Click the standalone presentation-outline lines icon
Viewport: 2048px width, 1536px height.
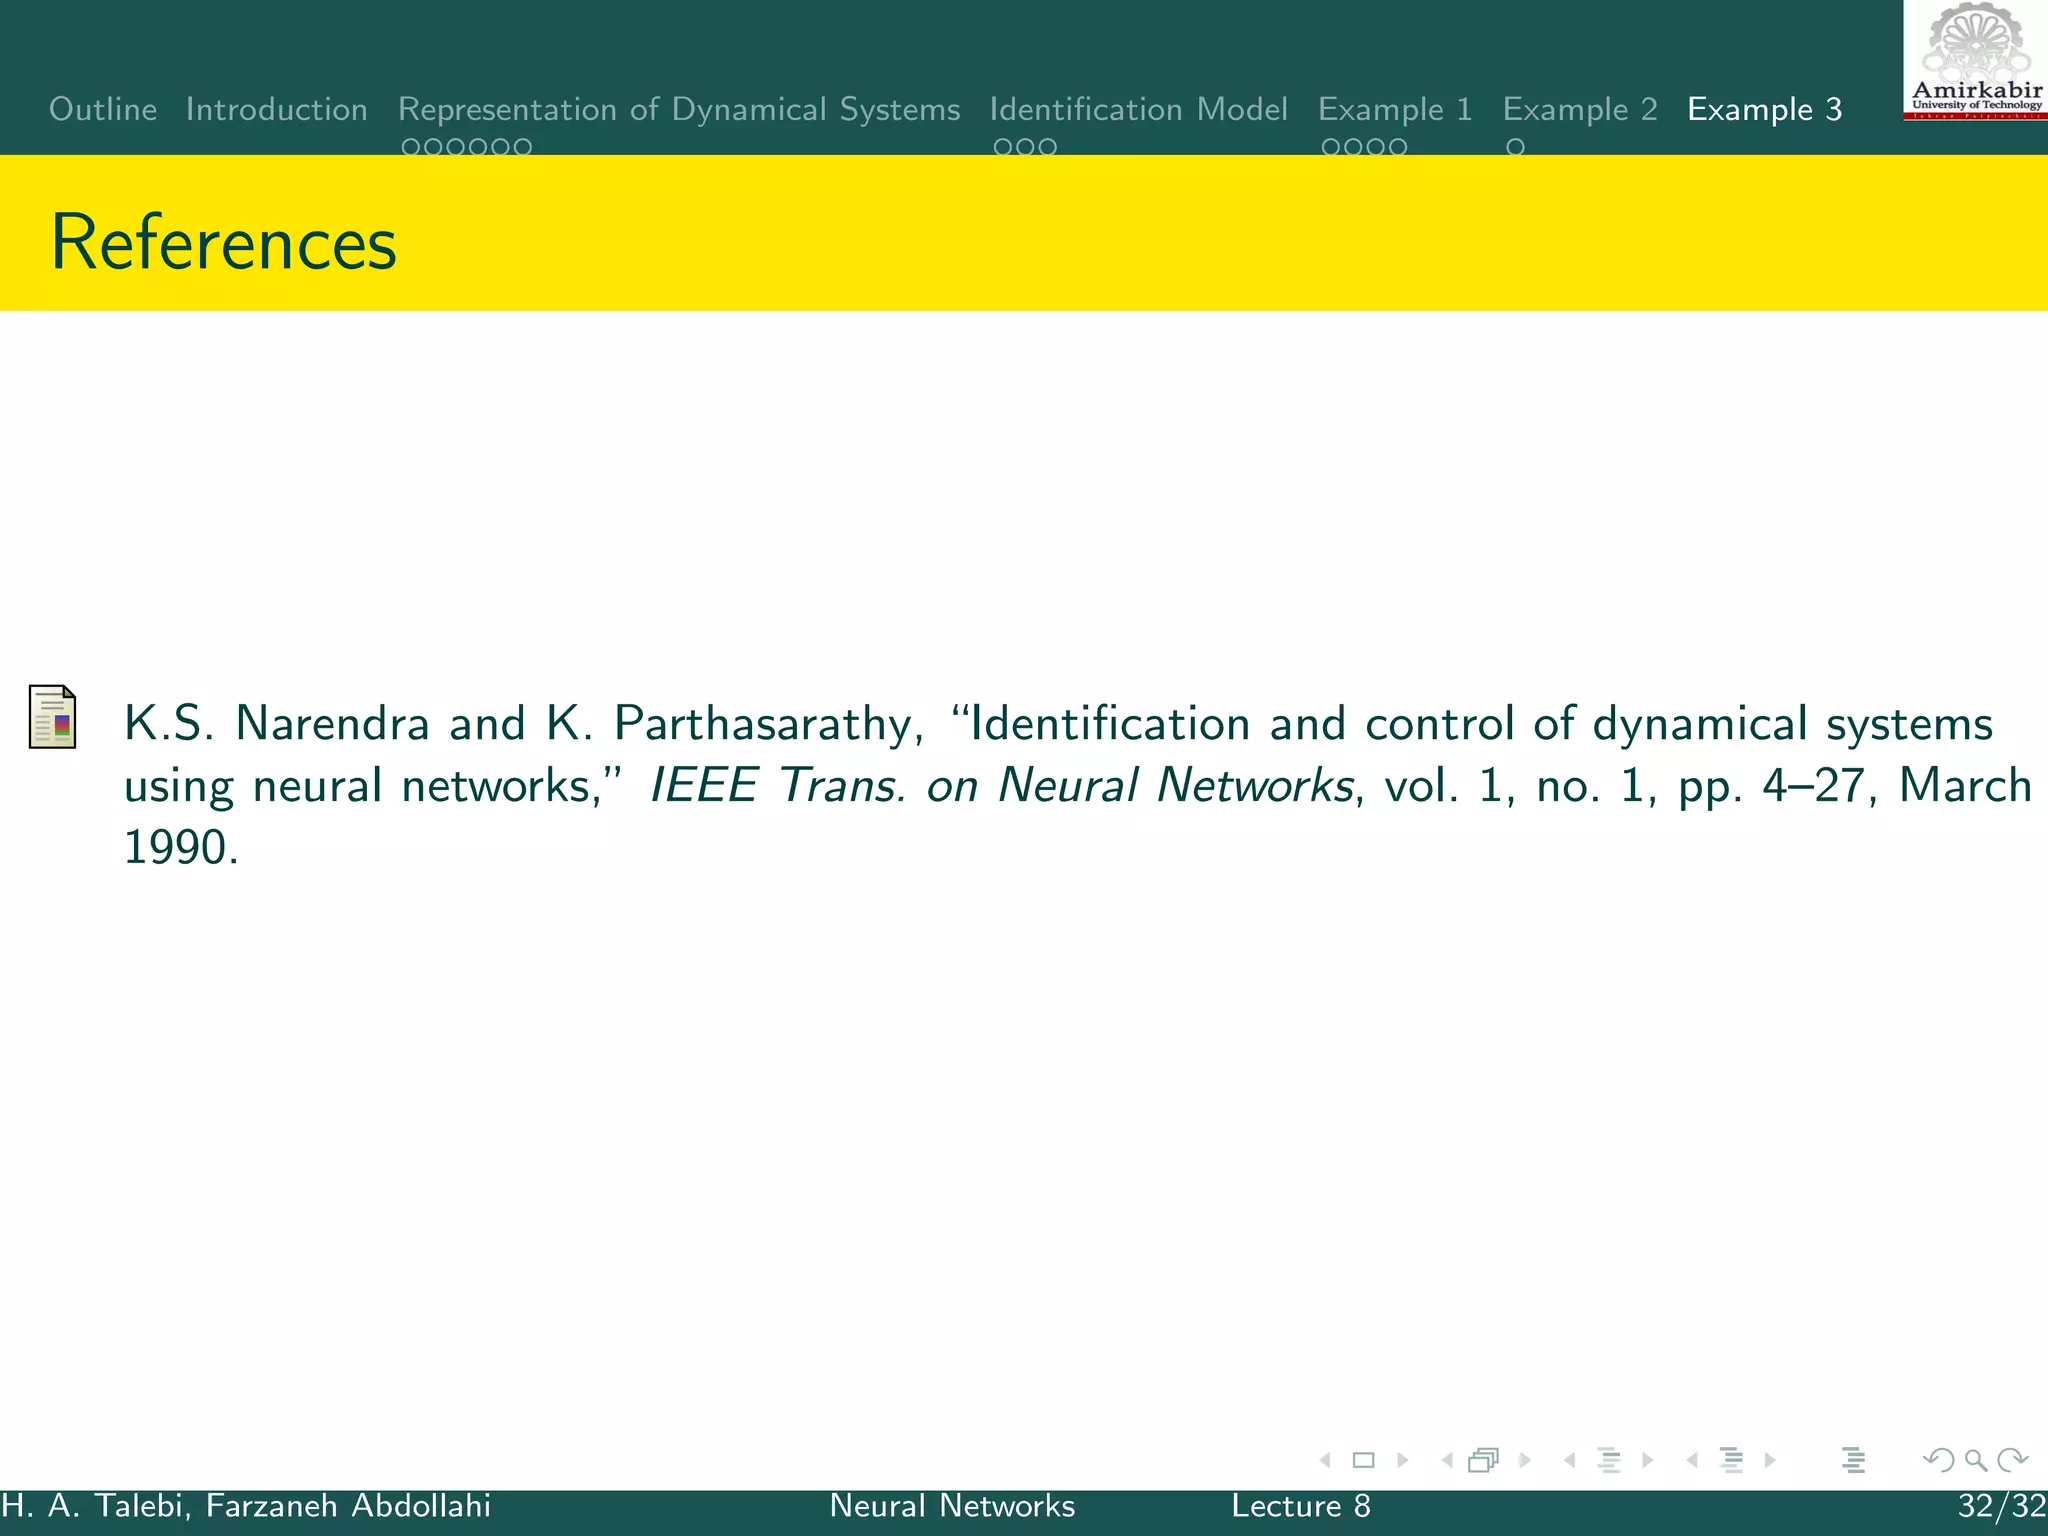pyautogui.click(x=1853, y=1460)
